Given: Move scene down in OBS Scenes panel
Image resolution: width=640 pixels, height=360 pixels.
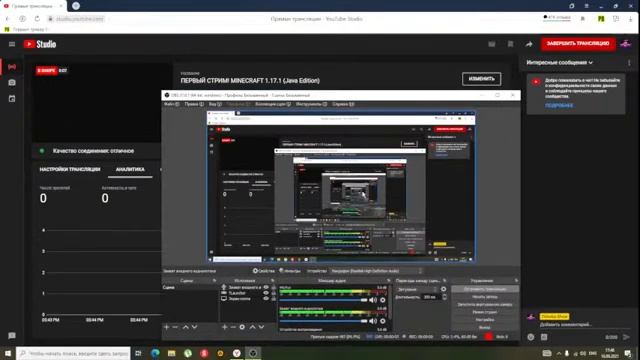Looking at the screenshot, I should click(194, 327).
